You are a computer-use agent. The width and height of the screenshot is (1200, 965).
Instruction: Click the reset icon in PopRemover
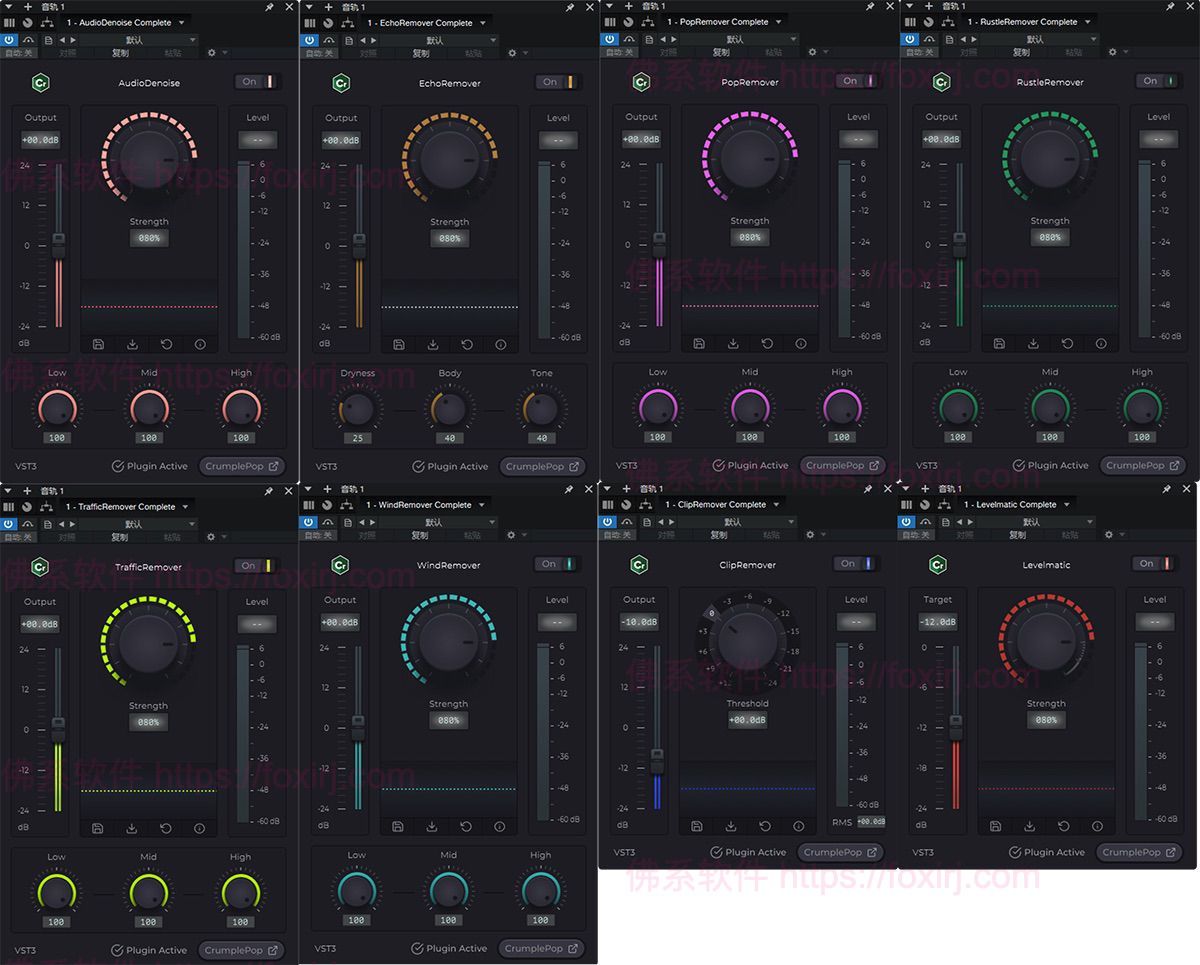point(767,343)
